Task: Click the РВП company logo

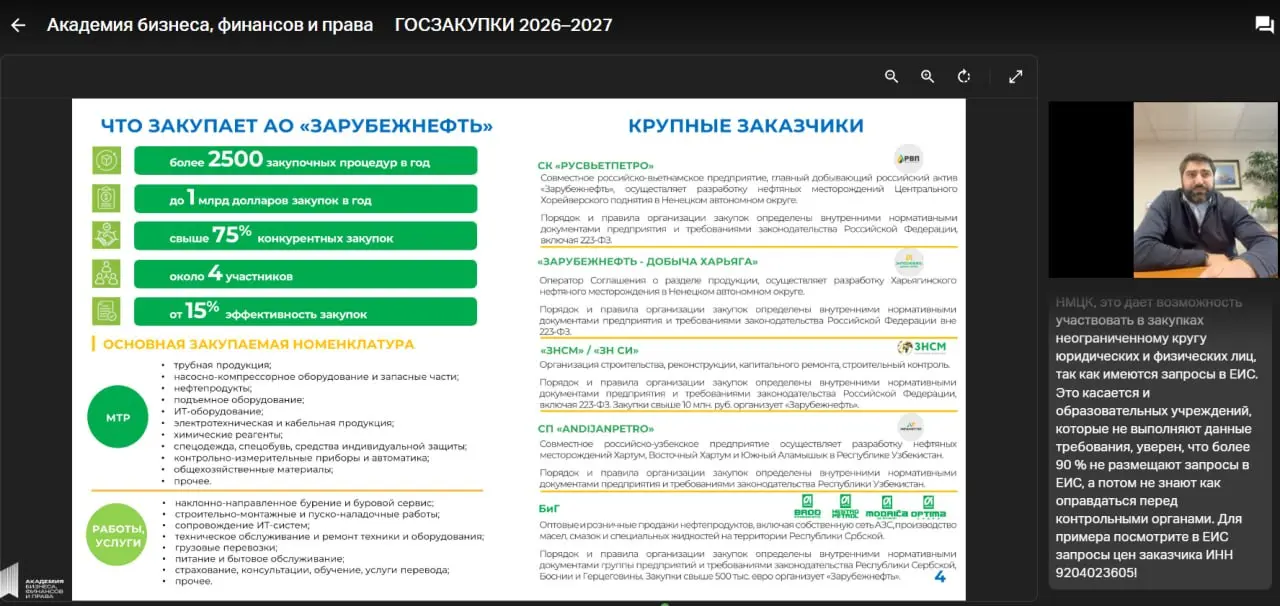Action: 908,158
